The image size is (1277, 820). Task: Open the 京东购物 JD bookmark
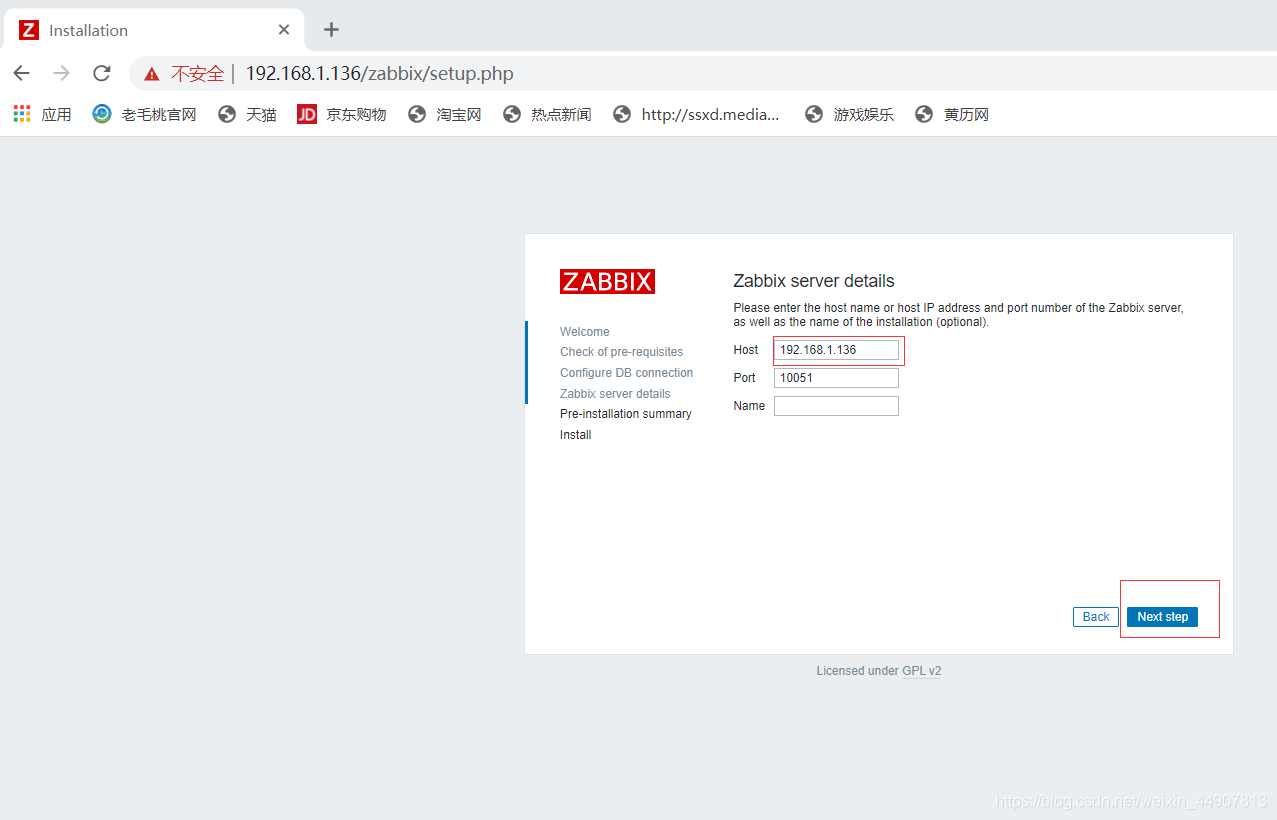coord(342,114)
